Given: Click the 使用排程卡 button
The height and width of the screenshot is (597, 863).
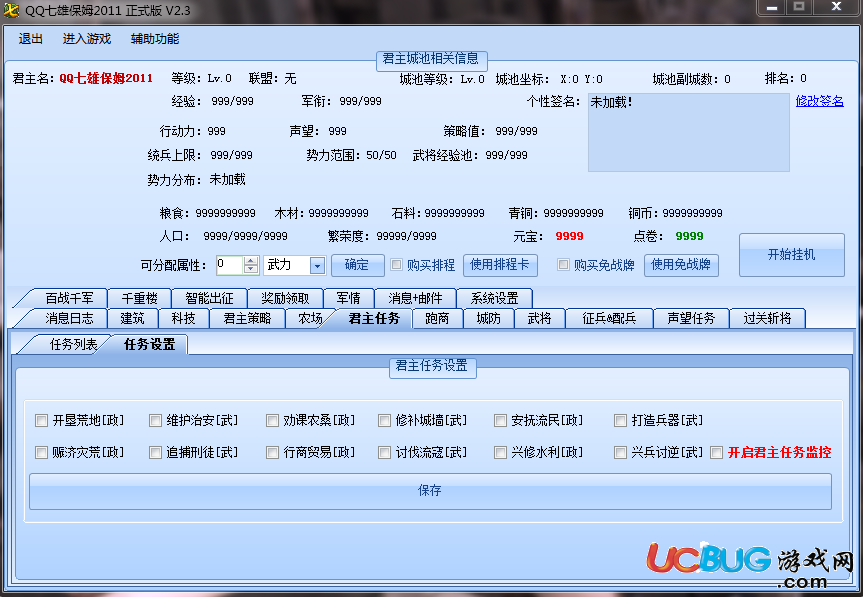Looking at the screenshot, I should click(x=499, y=265).
